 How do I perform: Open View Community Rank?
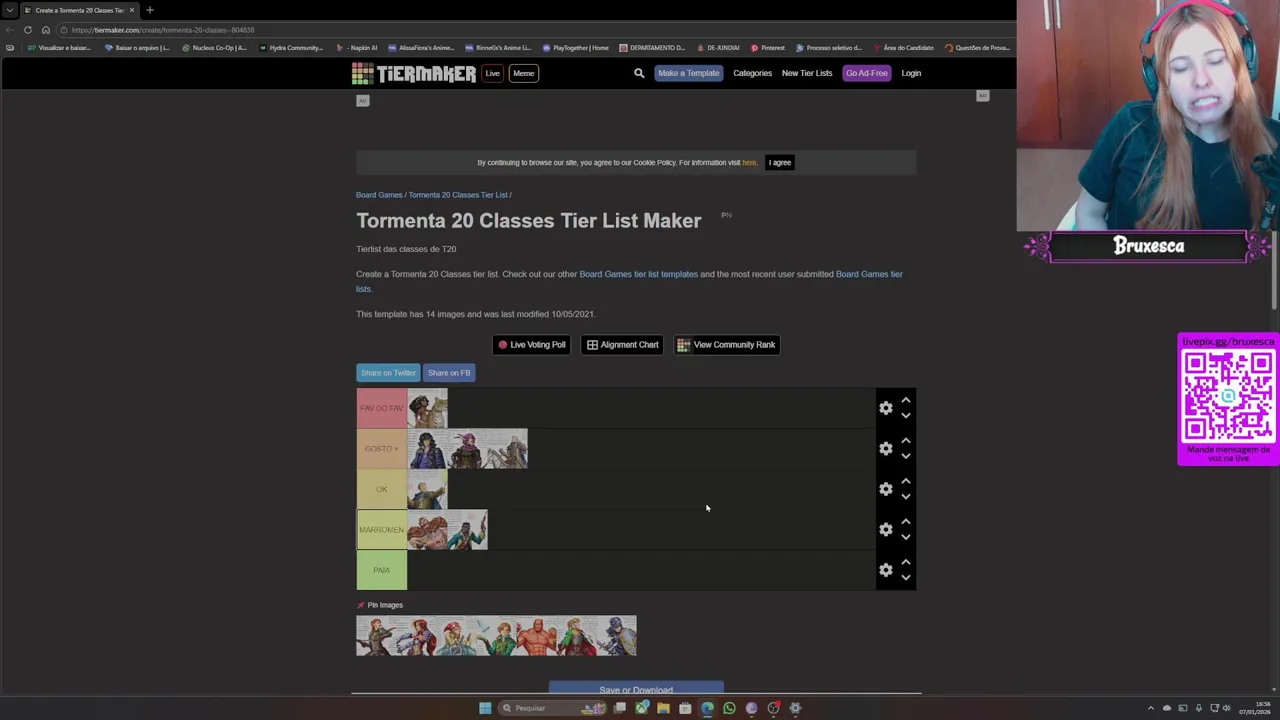(x=726, y=345)
